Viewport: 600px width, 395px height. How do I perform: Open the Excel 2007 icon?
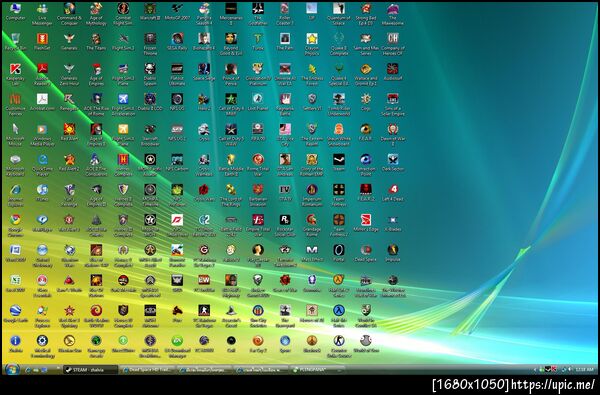coord(15,284)
